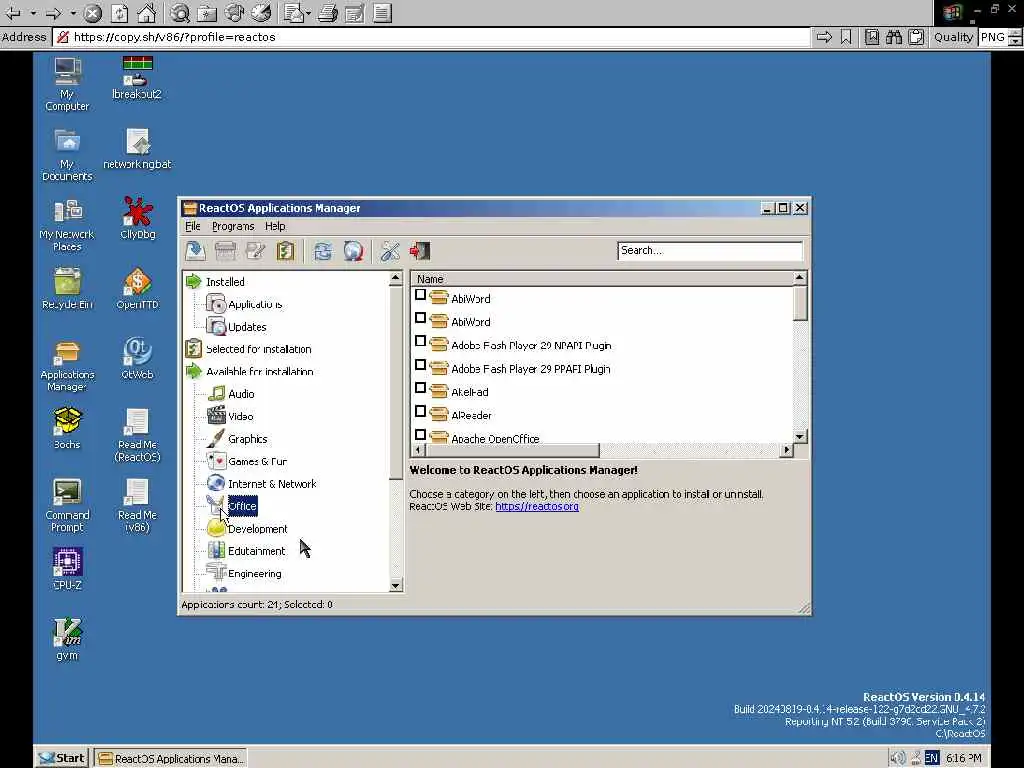Click the Select All clipboard toolbar icon

[285, 251]
